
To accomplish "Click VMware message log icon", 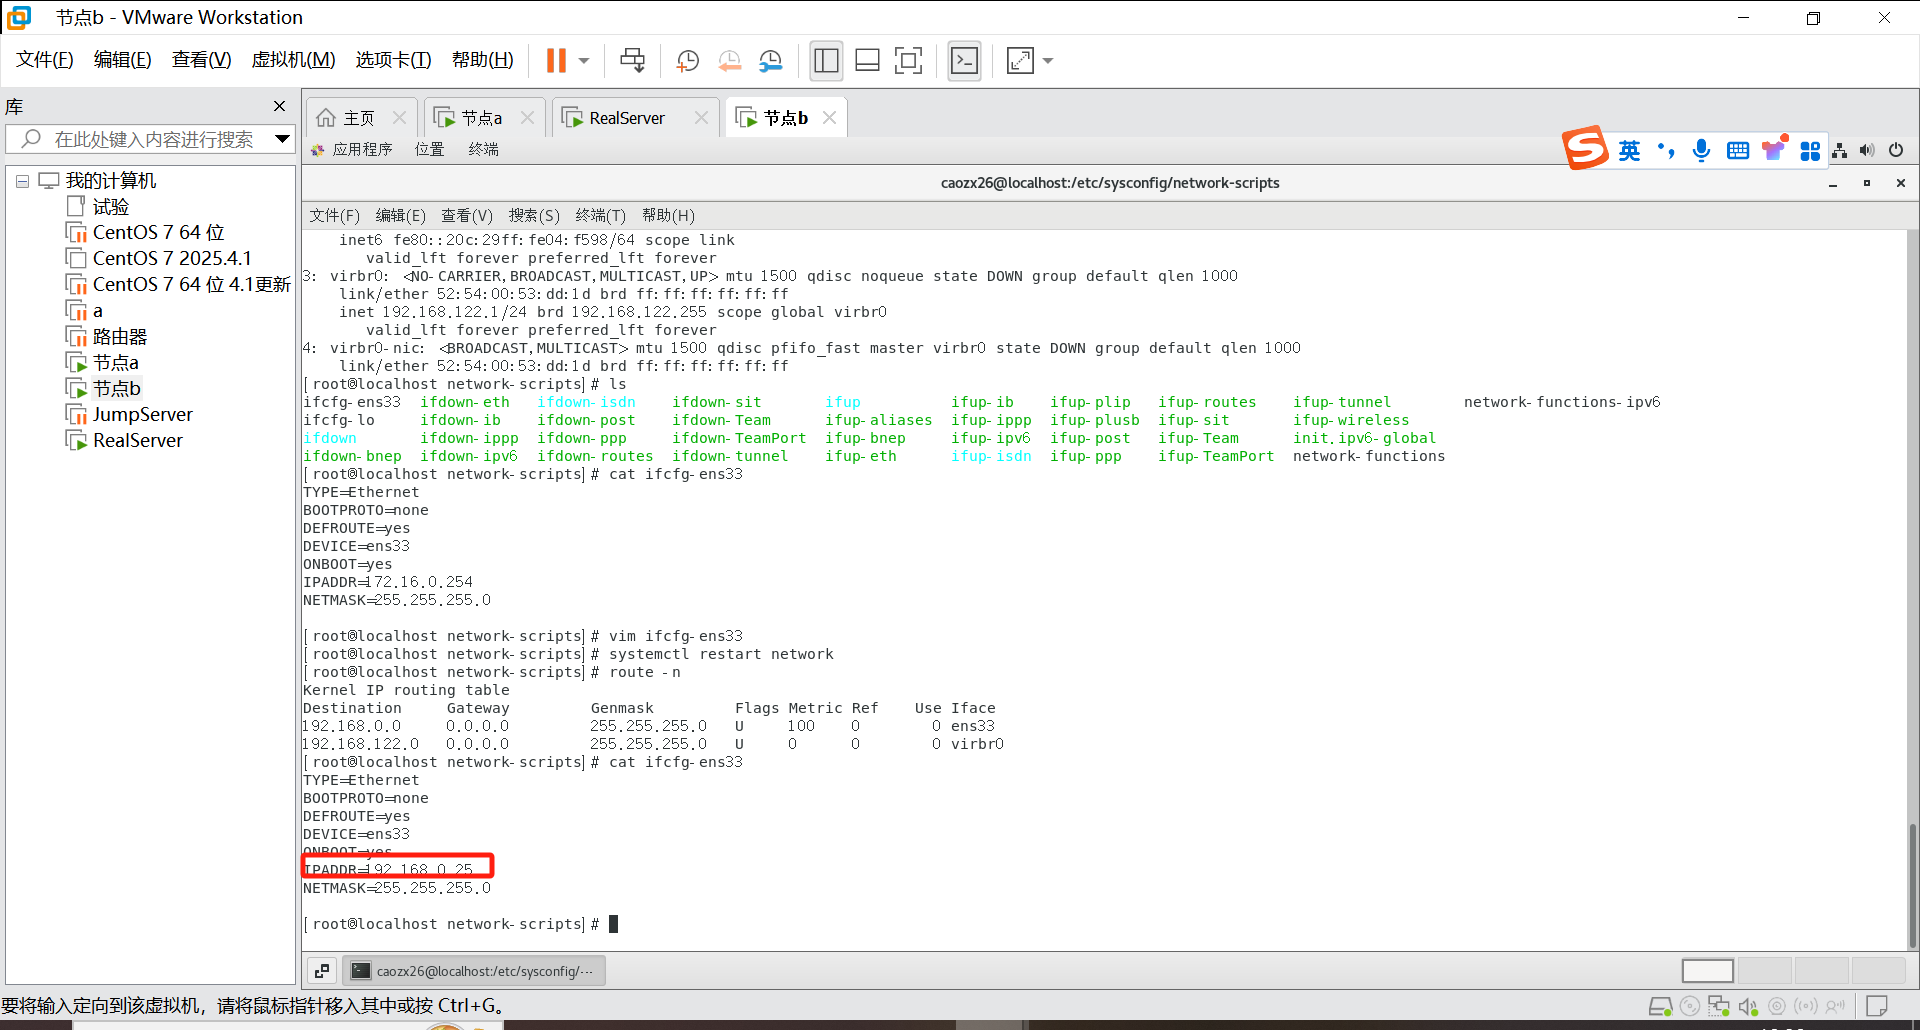I will click(x=1877, y=1006).
